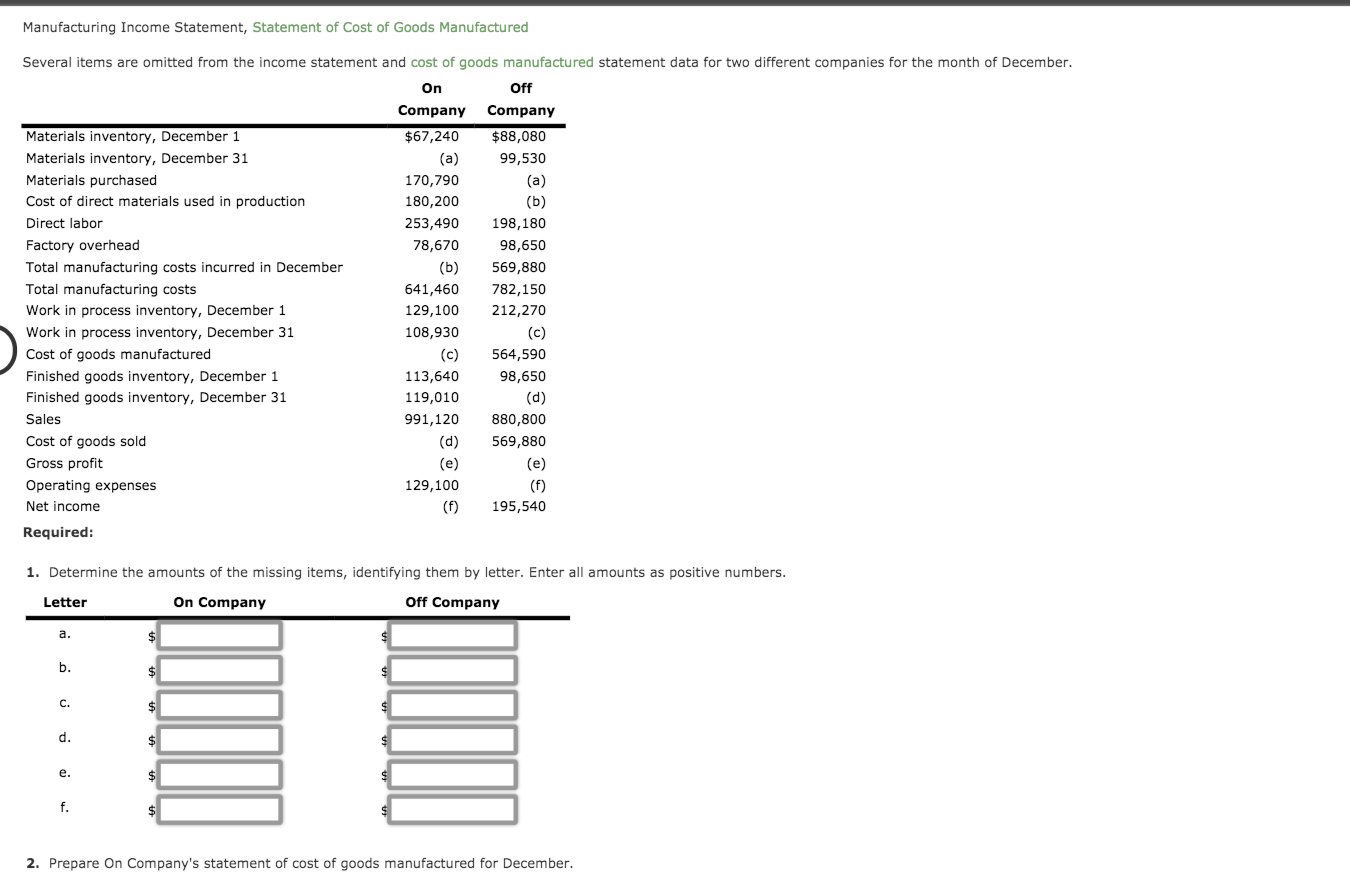The height and width of the screenshot is (886, 1350).
Task: Select the Off Company field for letter f
Action: click(x=452, y=809)
